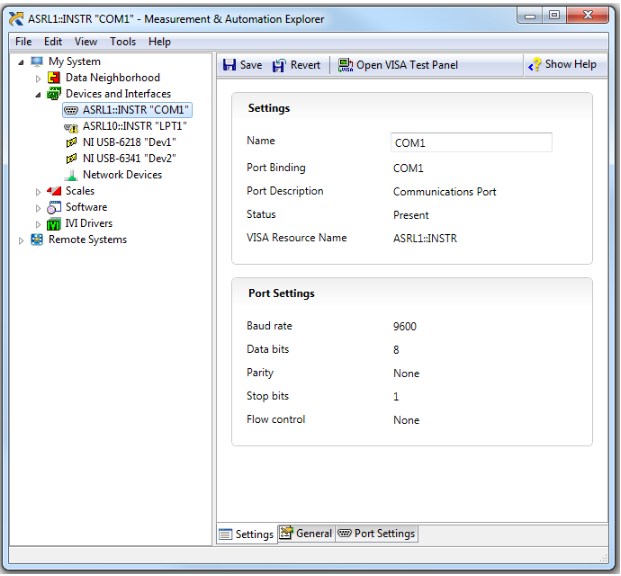The width and height of the screenshot is (621, 576).
Task: Click the Scales icon
Action: [54, 191]
